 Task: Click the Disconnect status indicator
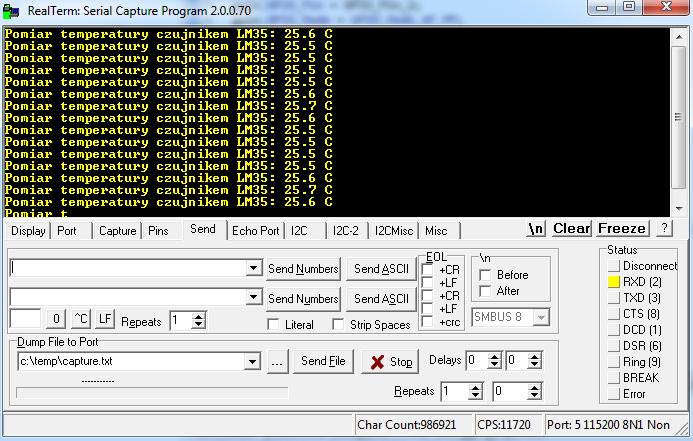pos(614,266)
